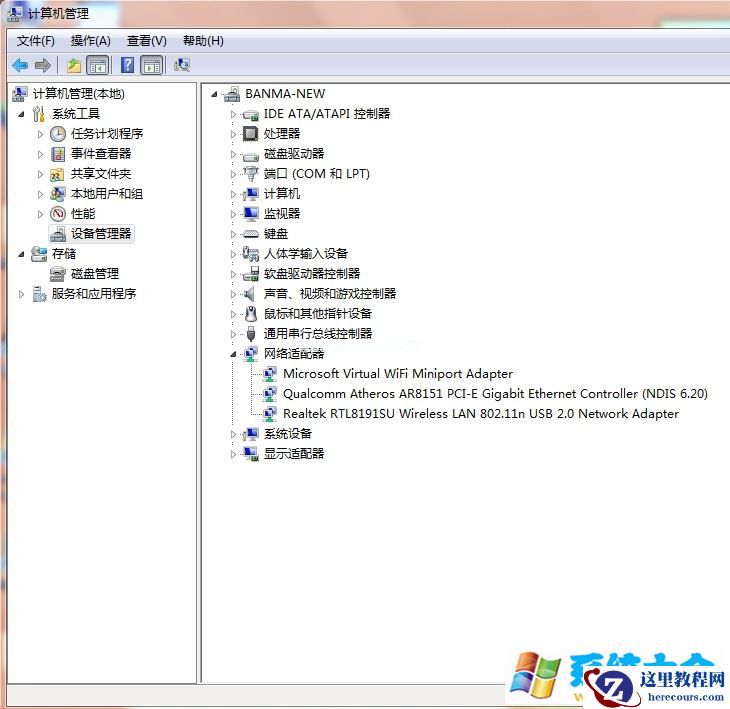This screenshot has height=709, width=730.
Task: Expand the 计算机 category arrow
Action: 233,194
